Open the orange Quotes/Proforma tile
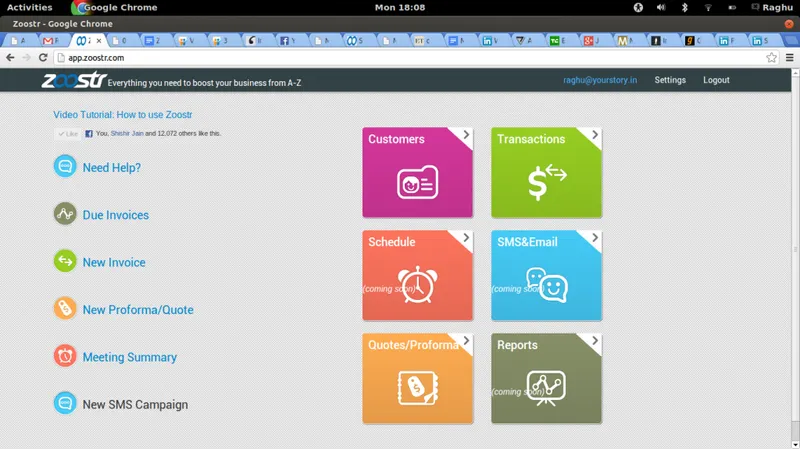This screenshot has width=800, height=449. 416,380
